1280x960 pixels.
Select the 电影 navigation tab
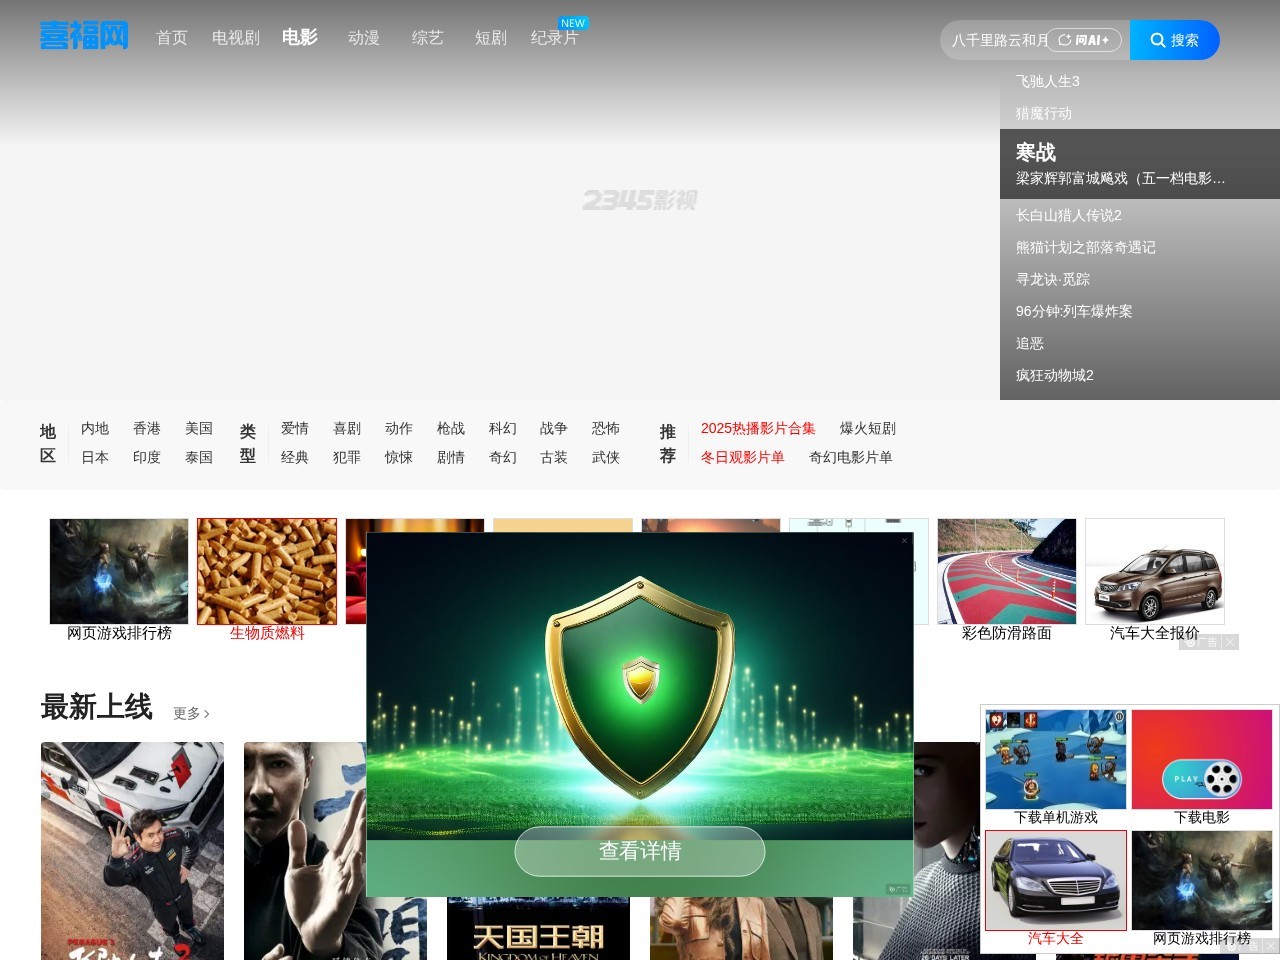pyautogui.click(x=300, y=37)
